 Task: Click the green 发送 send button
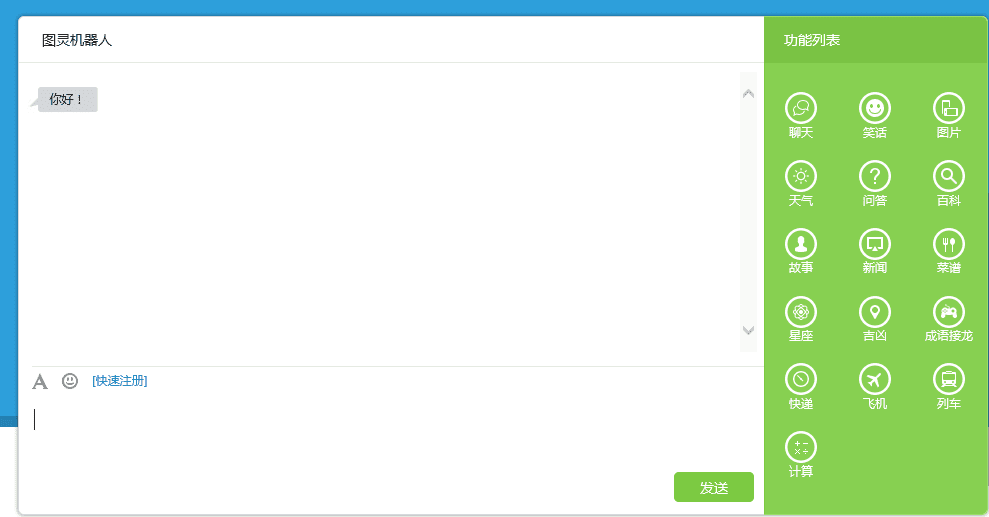tap(713, 487)
